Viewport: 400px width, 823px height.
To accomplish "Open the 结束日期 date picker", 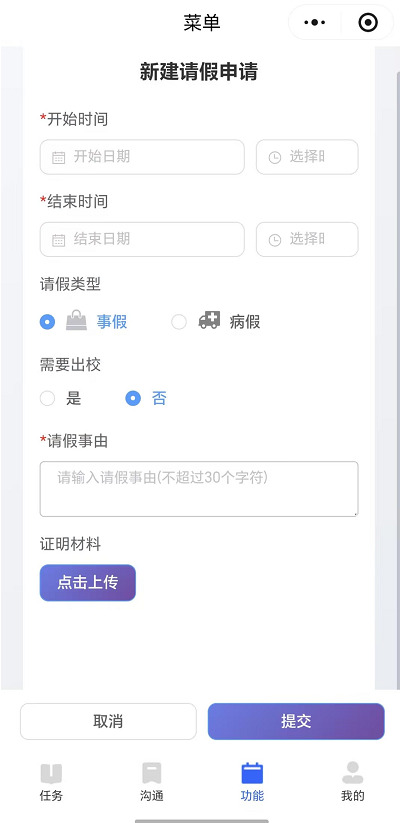I will (x=142, y=240).
